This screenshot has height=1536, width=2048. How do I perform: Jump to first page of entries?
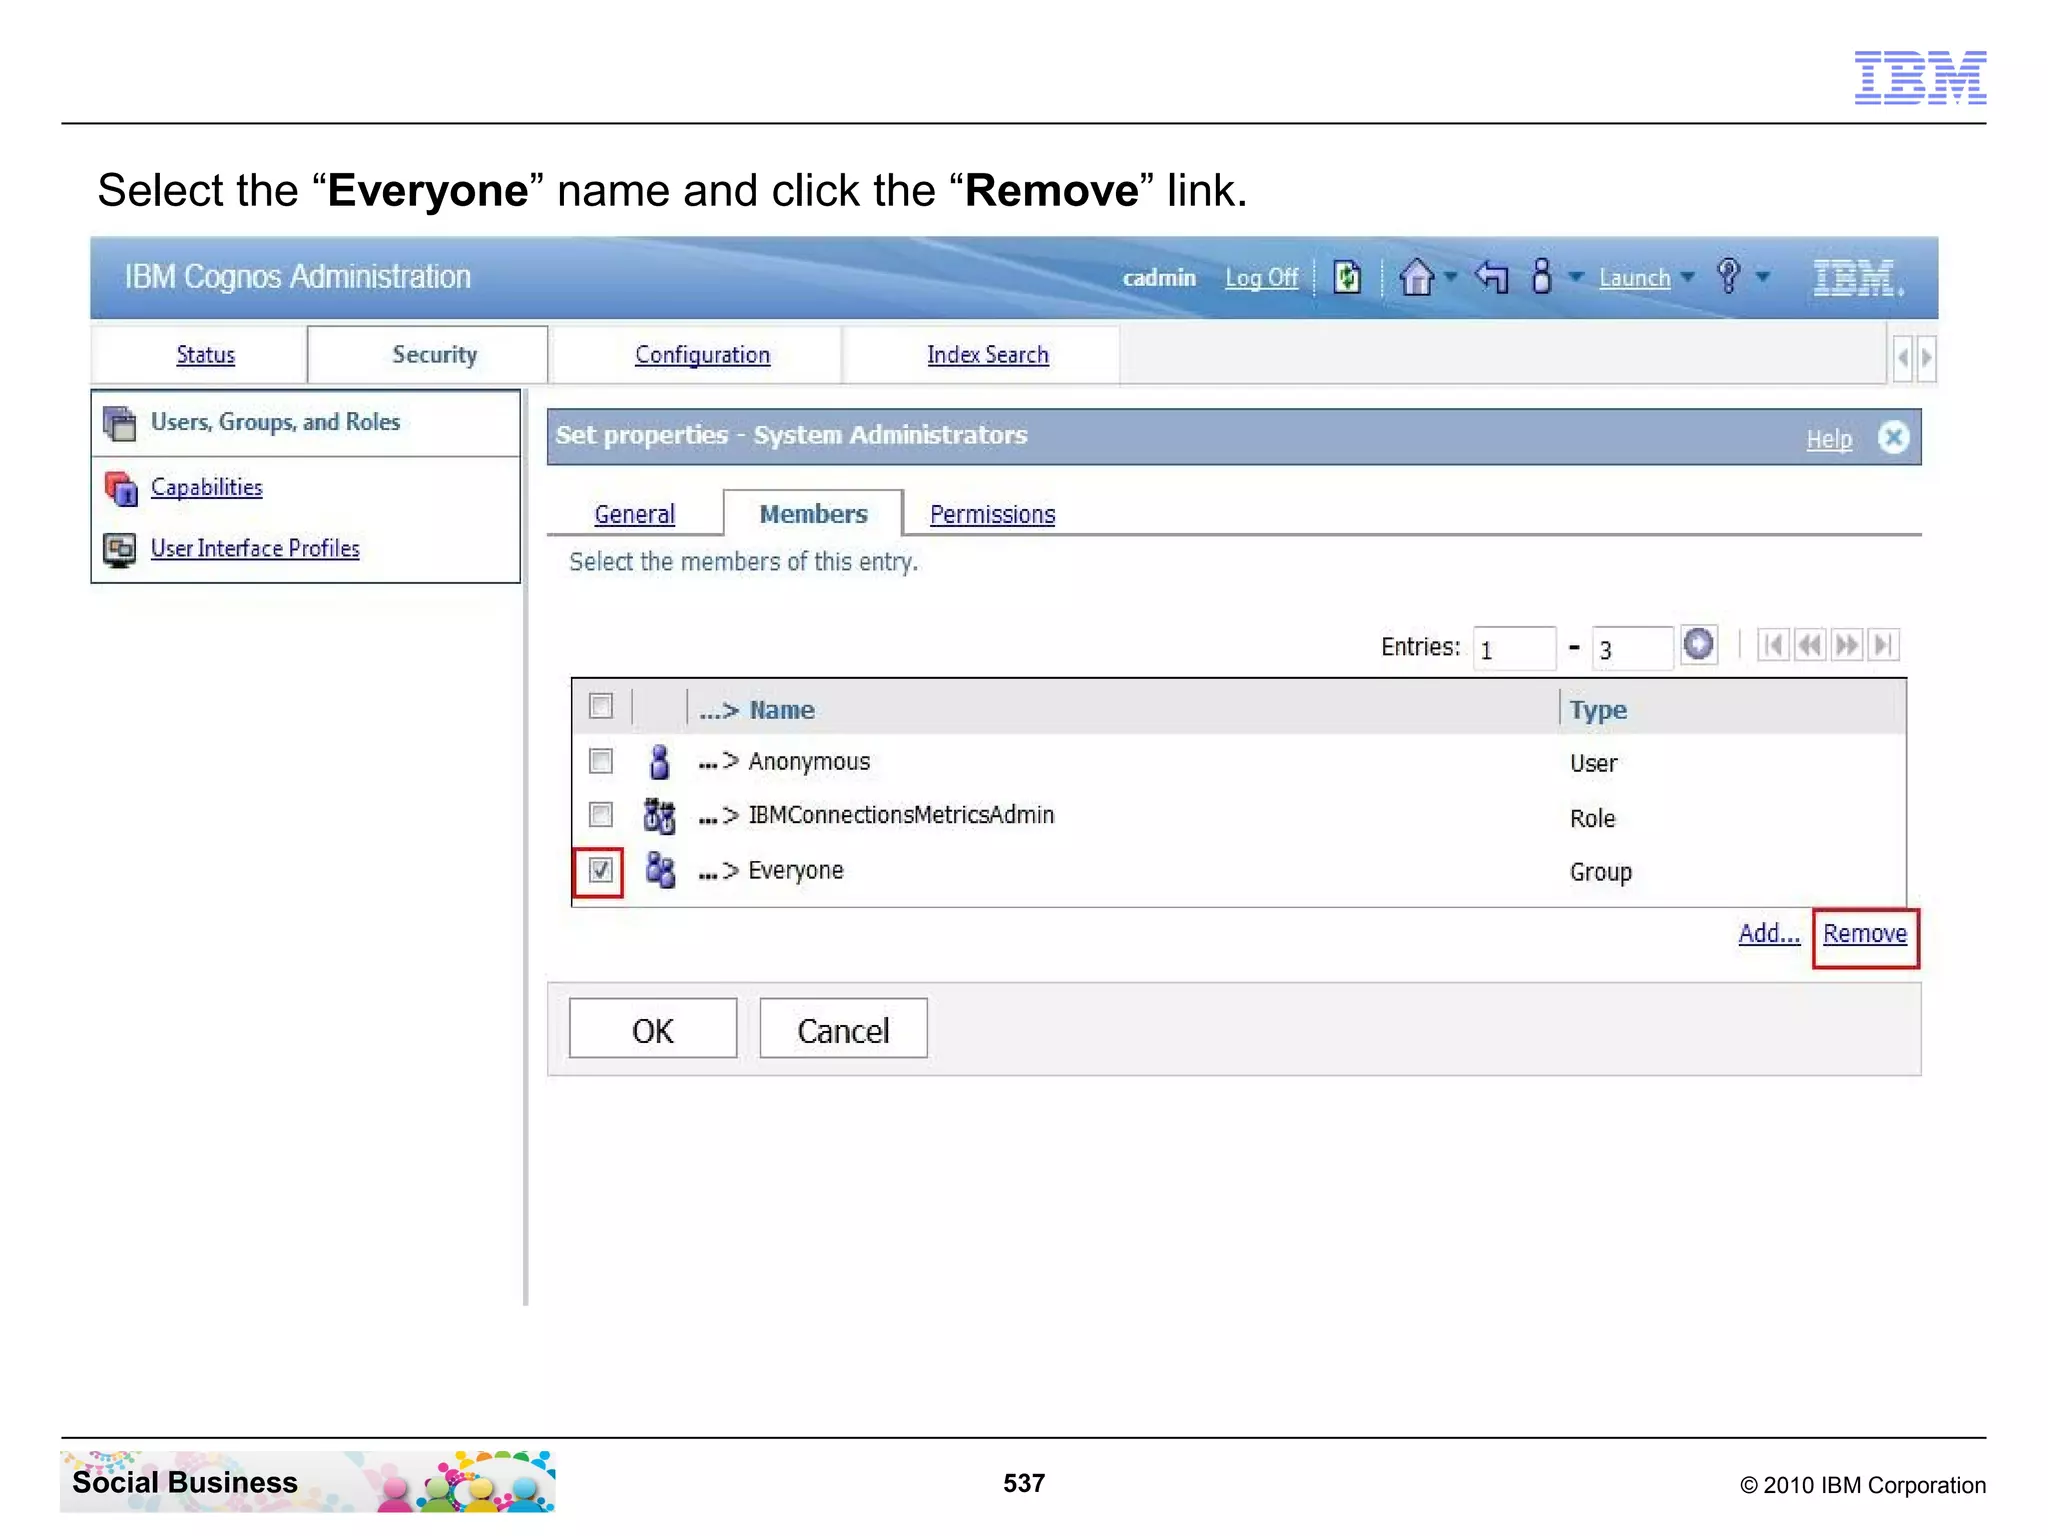click(1772, 645)
